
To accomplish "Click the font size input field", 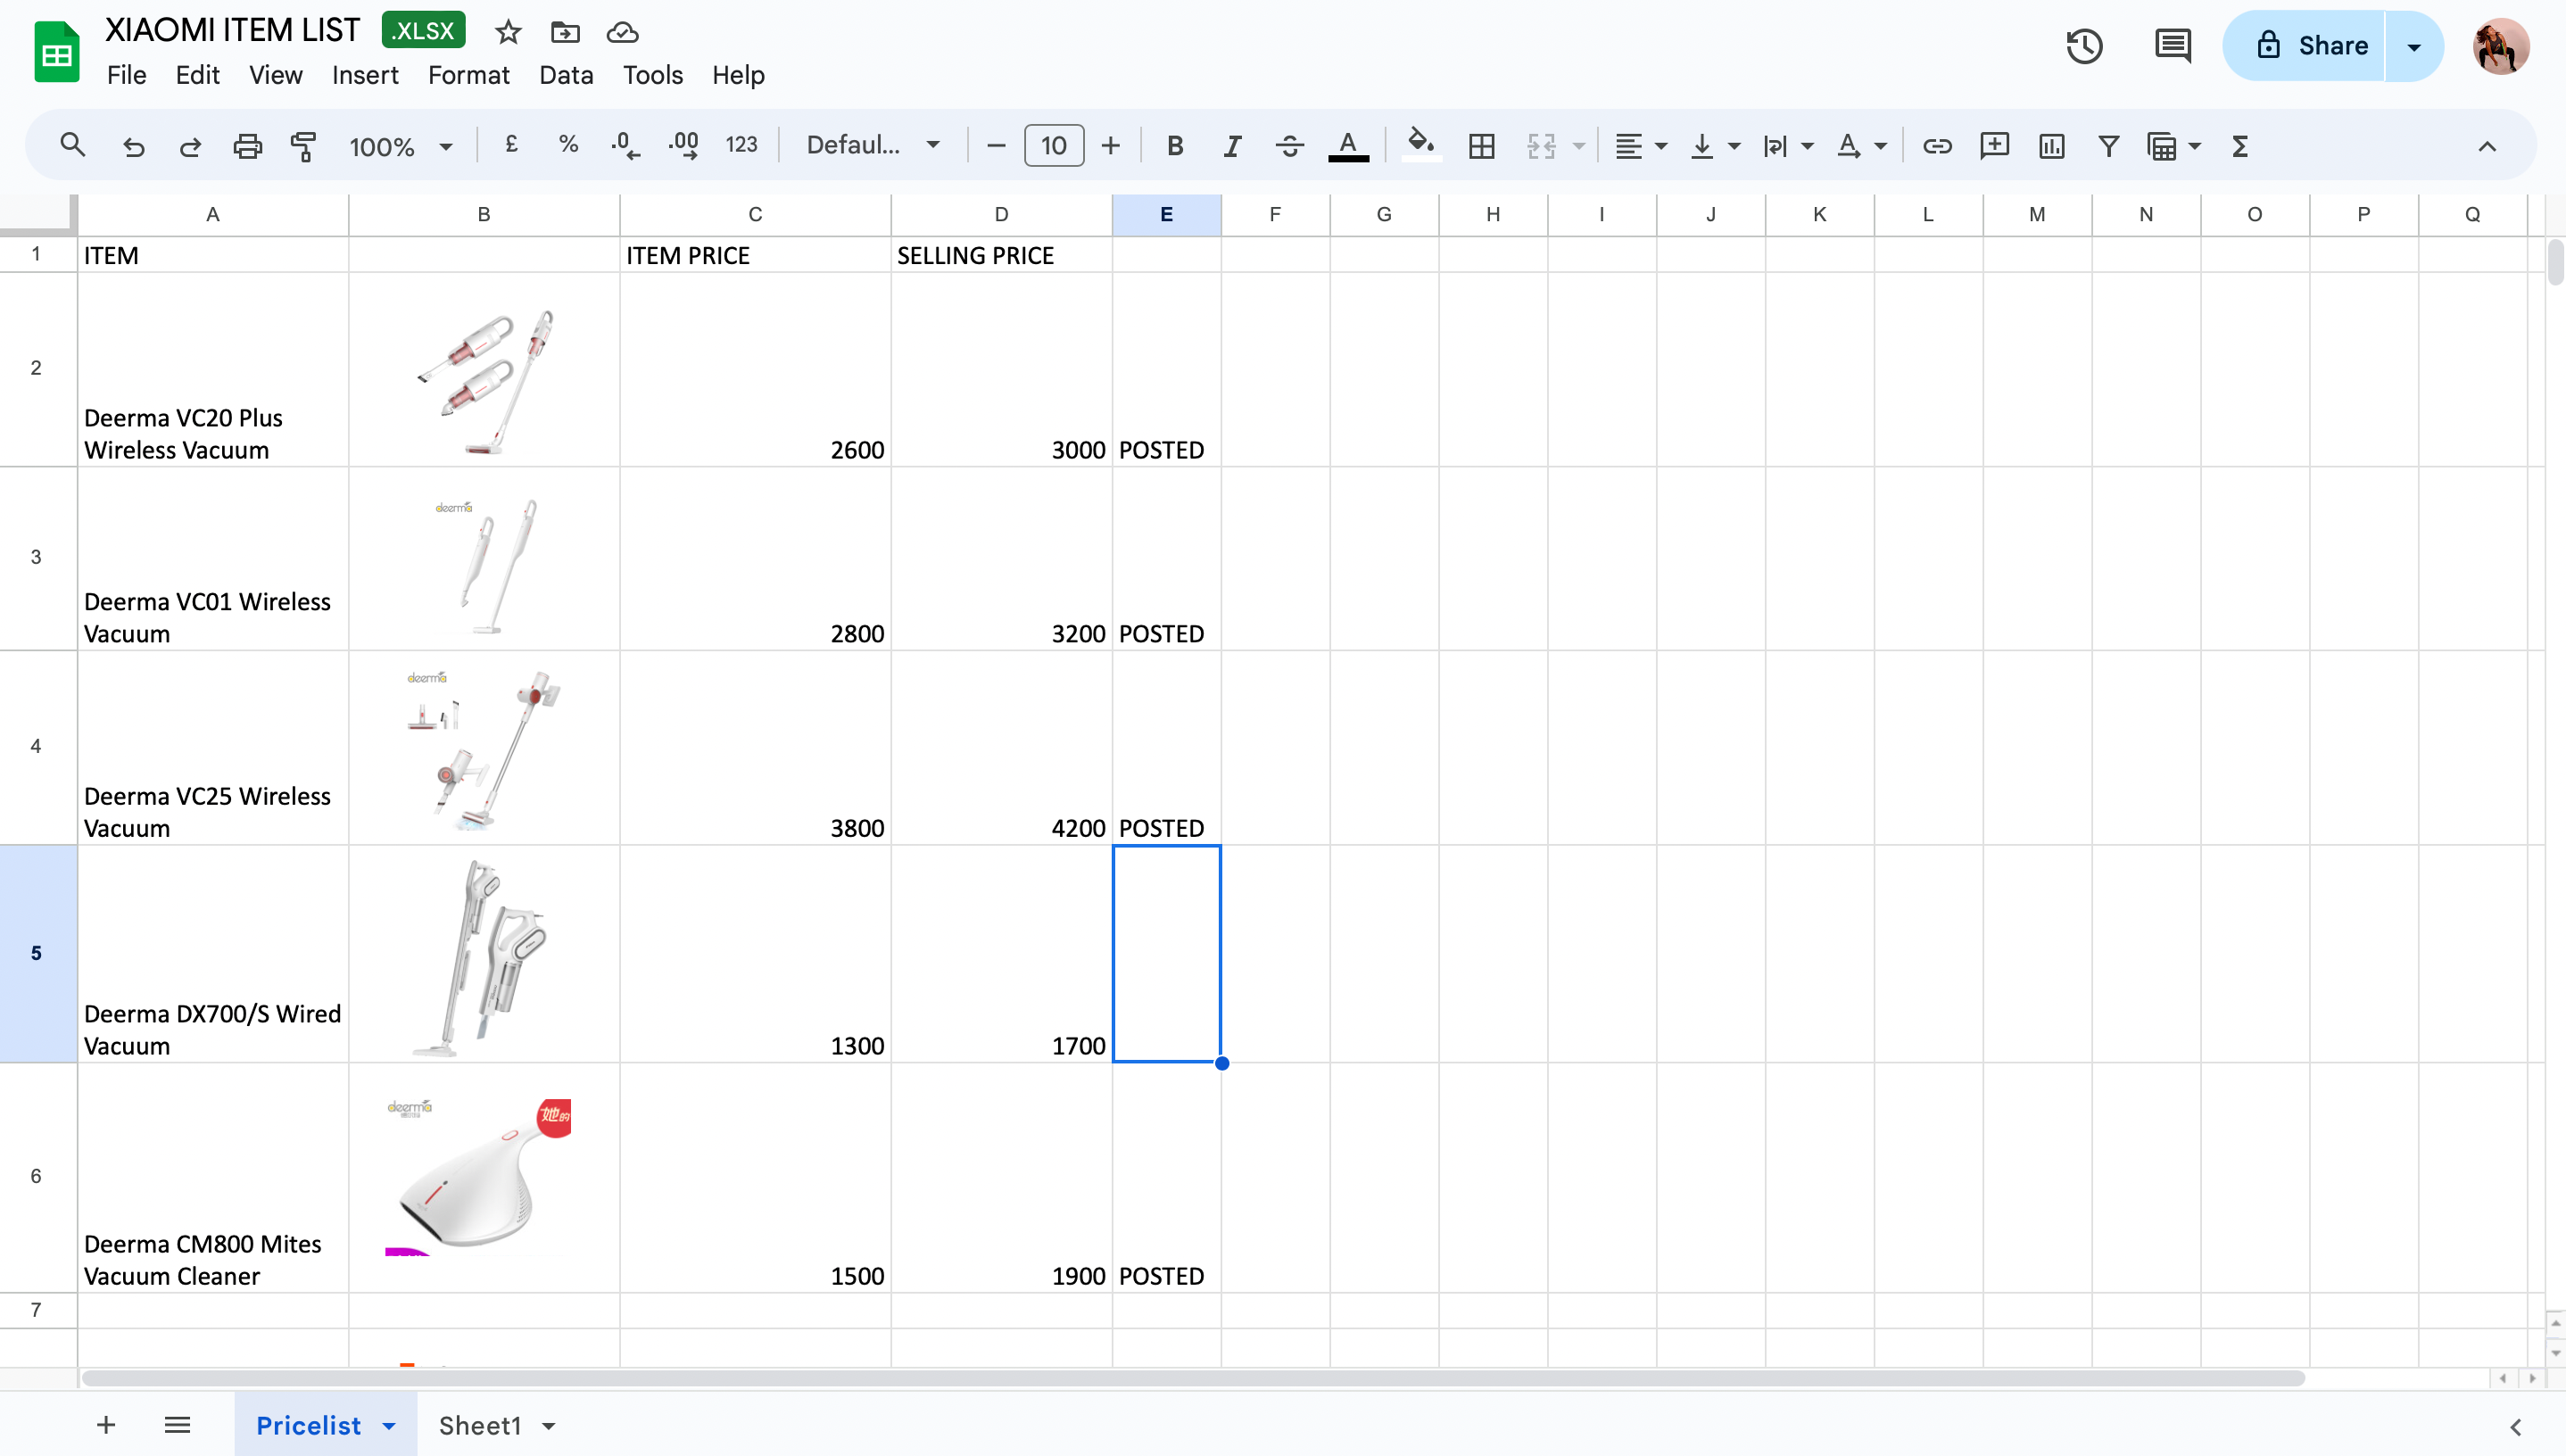I will pyautogui.click(x=1053, y=146).
